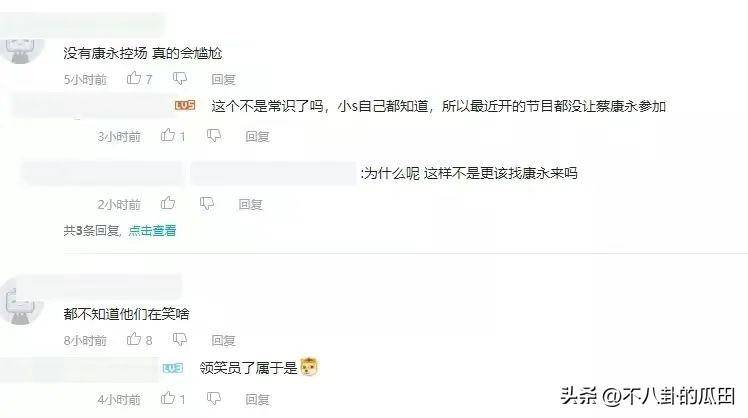
Task: Like the reply posted 3小时前
Action: tap(168, 136)
